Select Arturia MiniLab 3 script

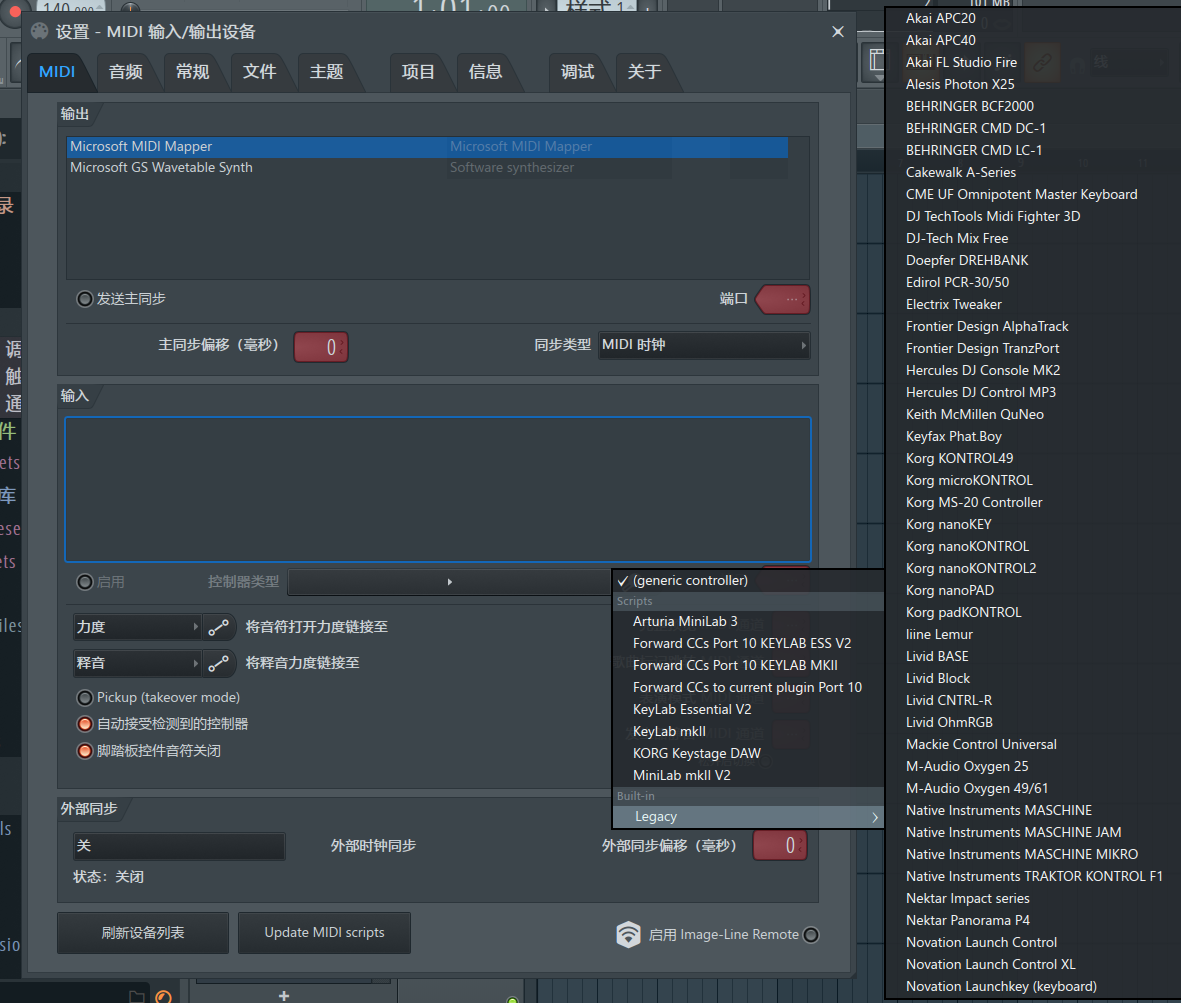749,622
